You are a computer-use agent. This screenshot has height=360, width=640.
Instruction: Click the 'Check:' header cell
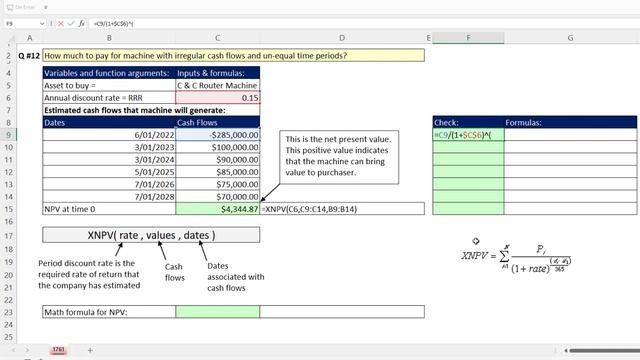468,122
